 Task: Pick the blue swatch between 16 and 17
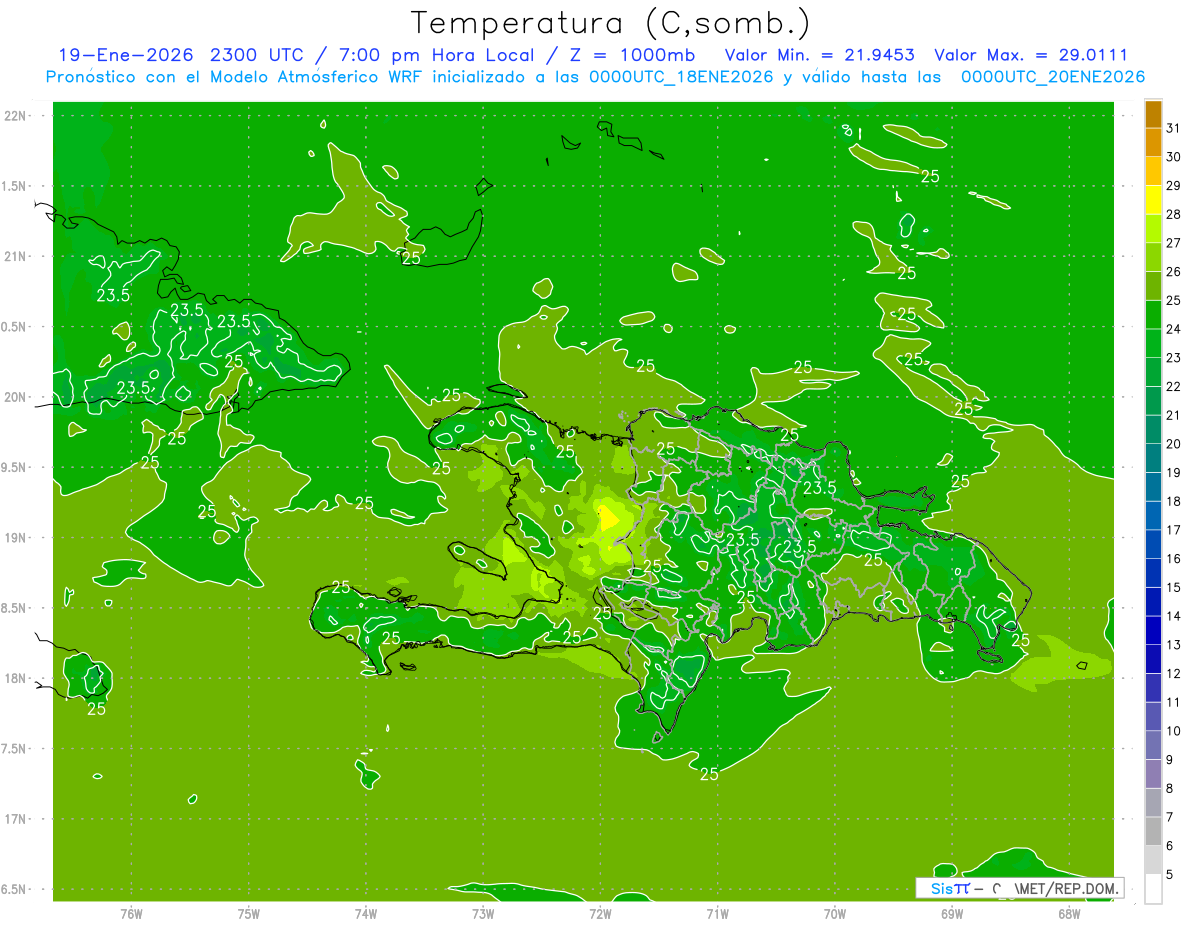point(1153,545)
